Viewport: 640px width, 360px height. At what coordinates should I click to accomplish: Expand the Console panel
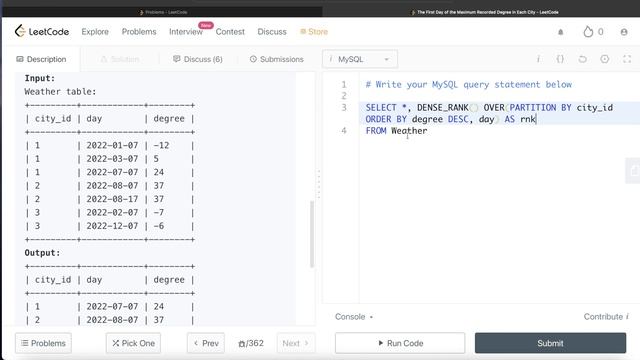pyautogui.click(x=354, y=317)
